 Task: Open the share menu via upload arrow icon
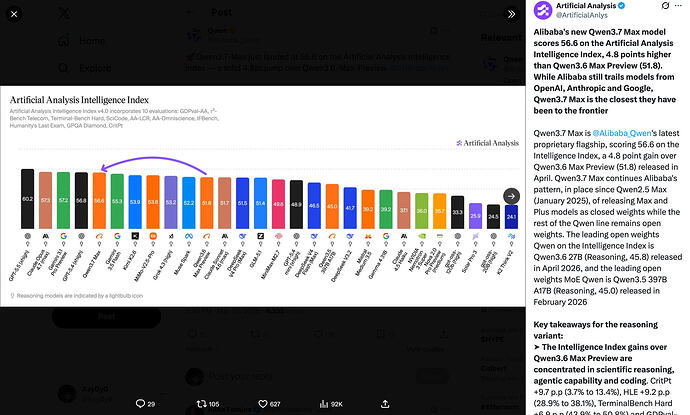385,404
